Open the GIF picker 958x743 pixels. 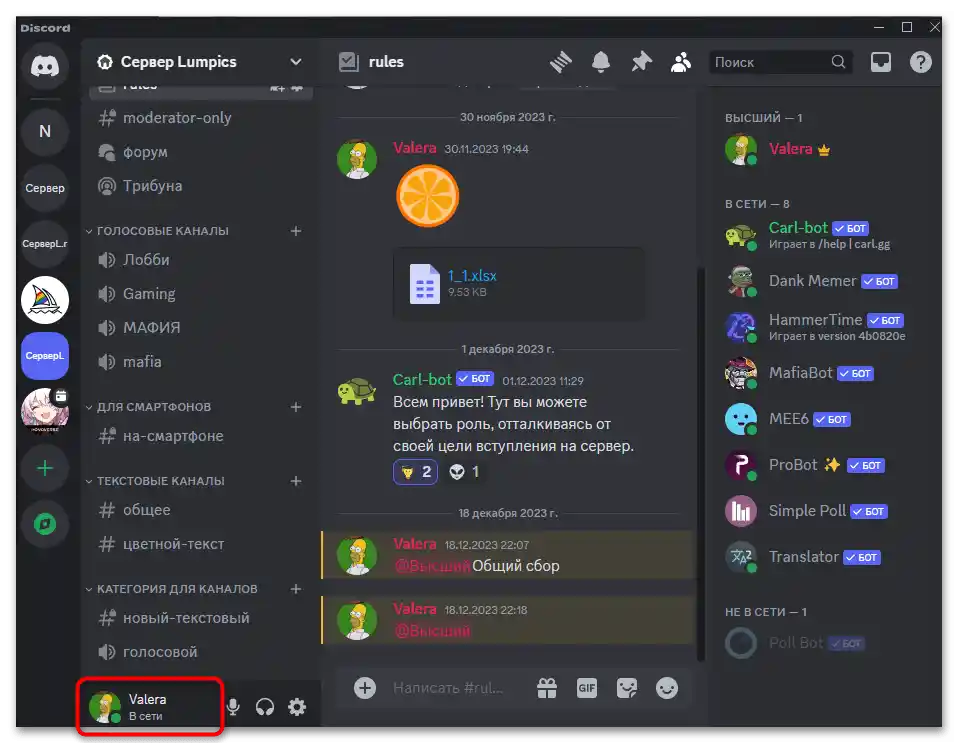tap(587, 688)
